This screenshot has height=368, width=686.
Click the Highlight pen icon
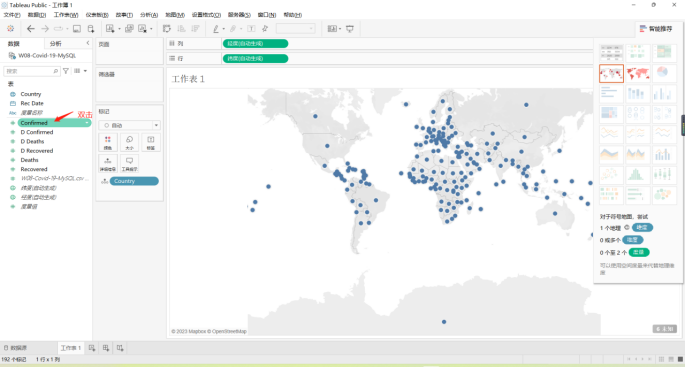tap(216, 29)
